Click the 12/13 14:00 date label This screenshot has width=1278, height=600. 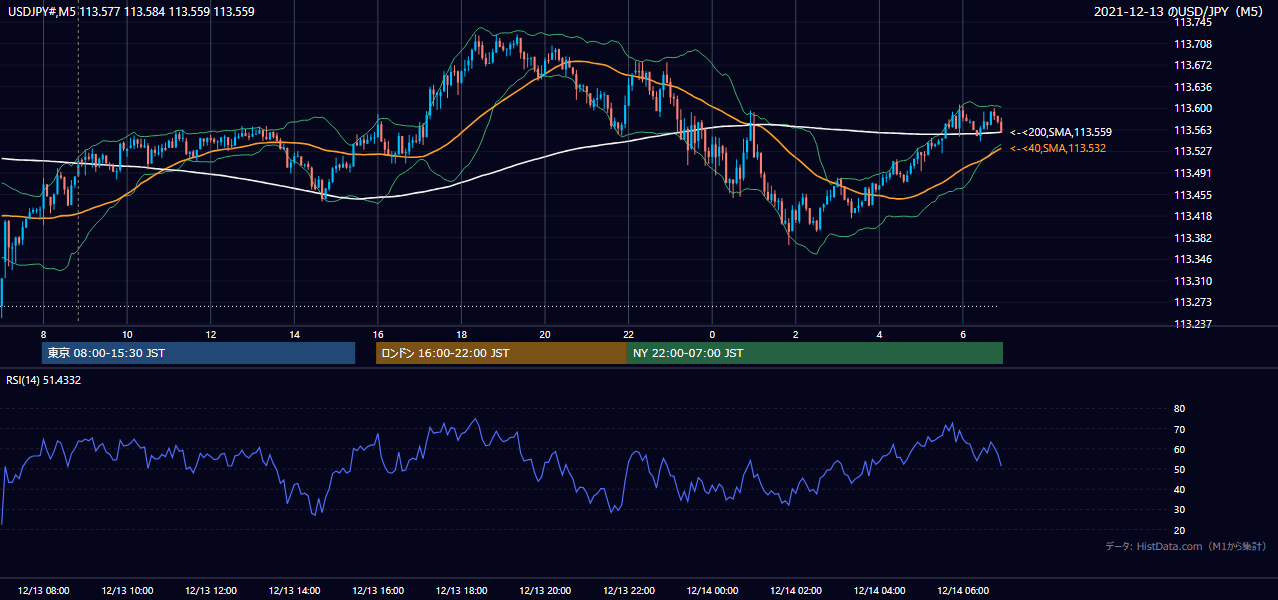[294, 591]
